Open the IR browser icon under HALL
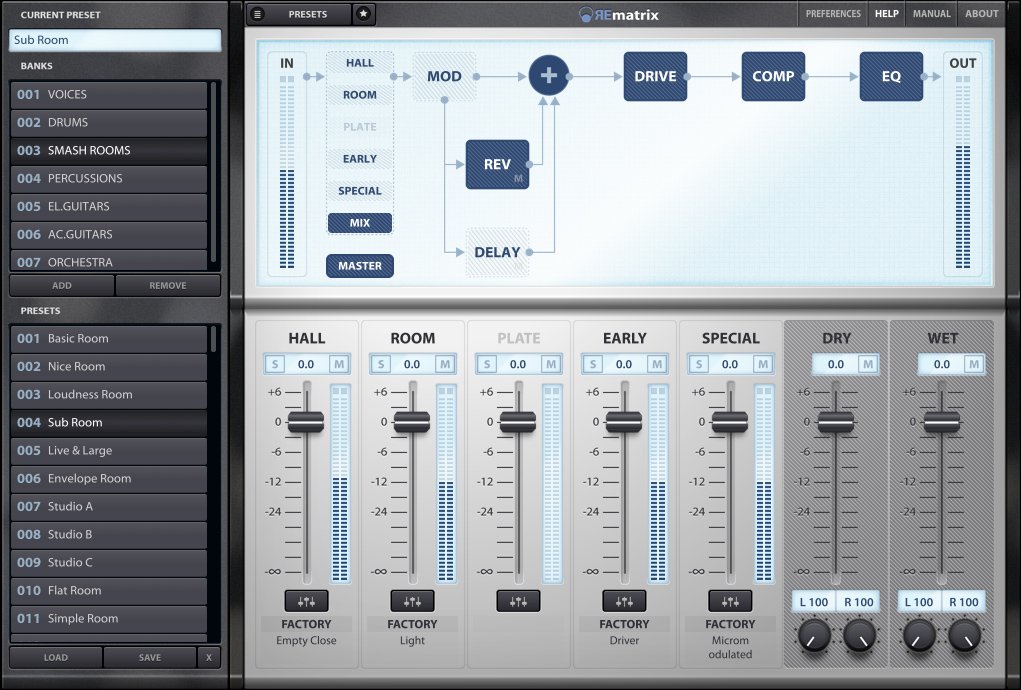 tap(306, 601)
